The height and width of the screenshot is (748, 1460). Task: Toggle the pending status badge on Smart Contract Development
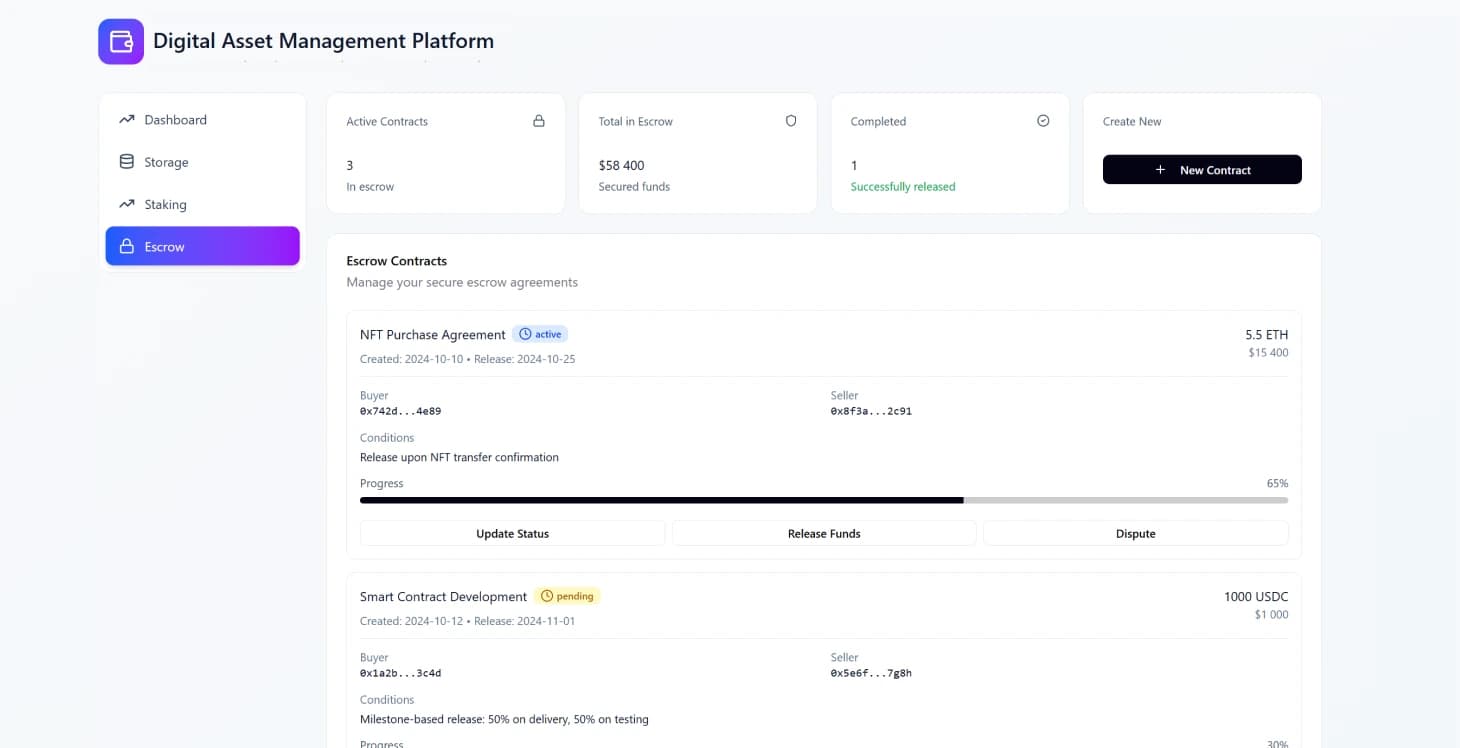567,595
